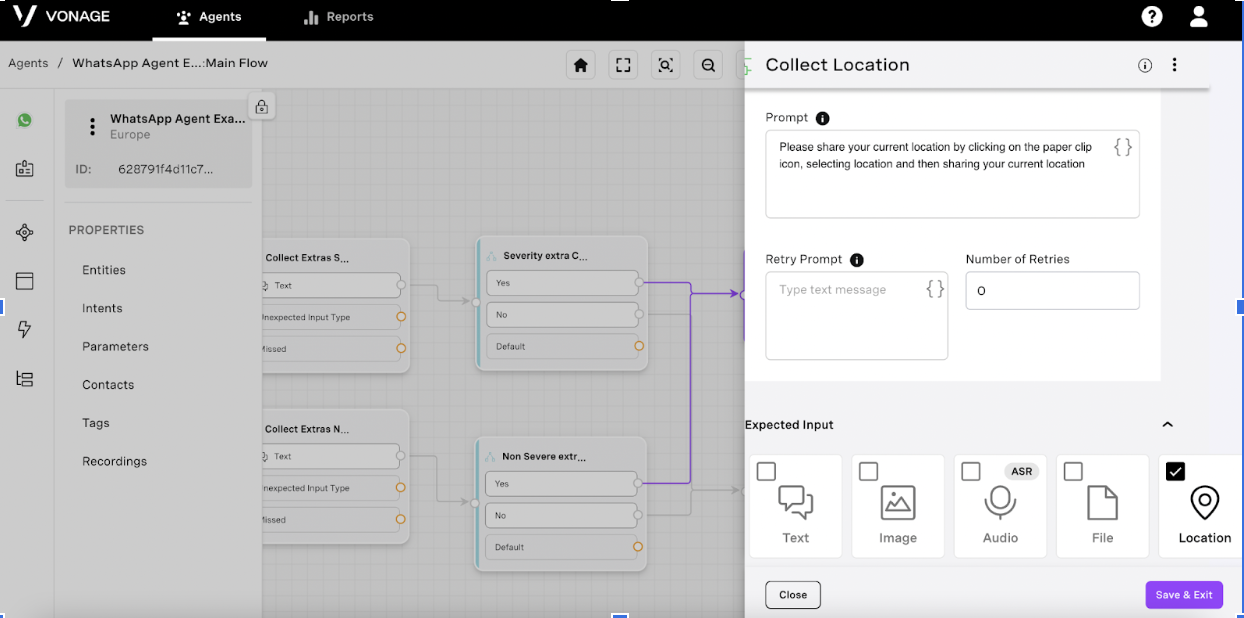Click the integrations node sidebar icon
This screenshot has width=1244, height=618.
(25, 233)
